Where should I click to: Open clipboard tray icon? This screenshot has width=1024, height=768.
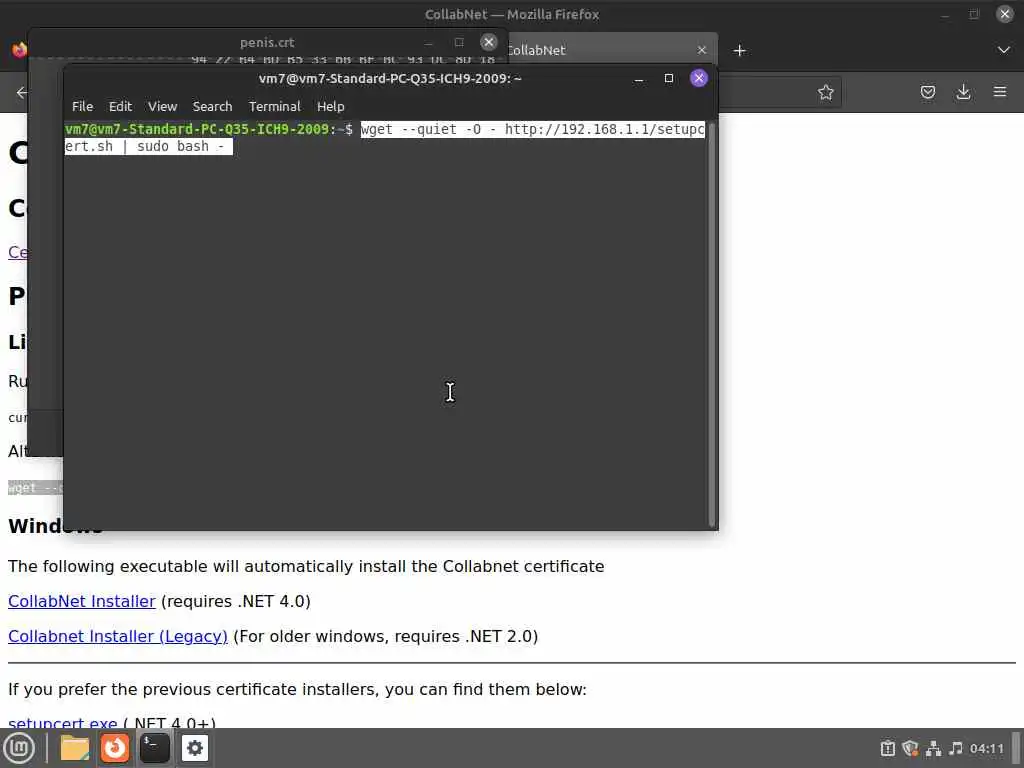(x=888, y=748)
